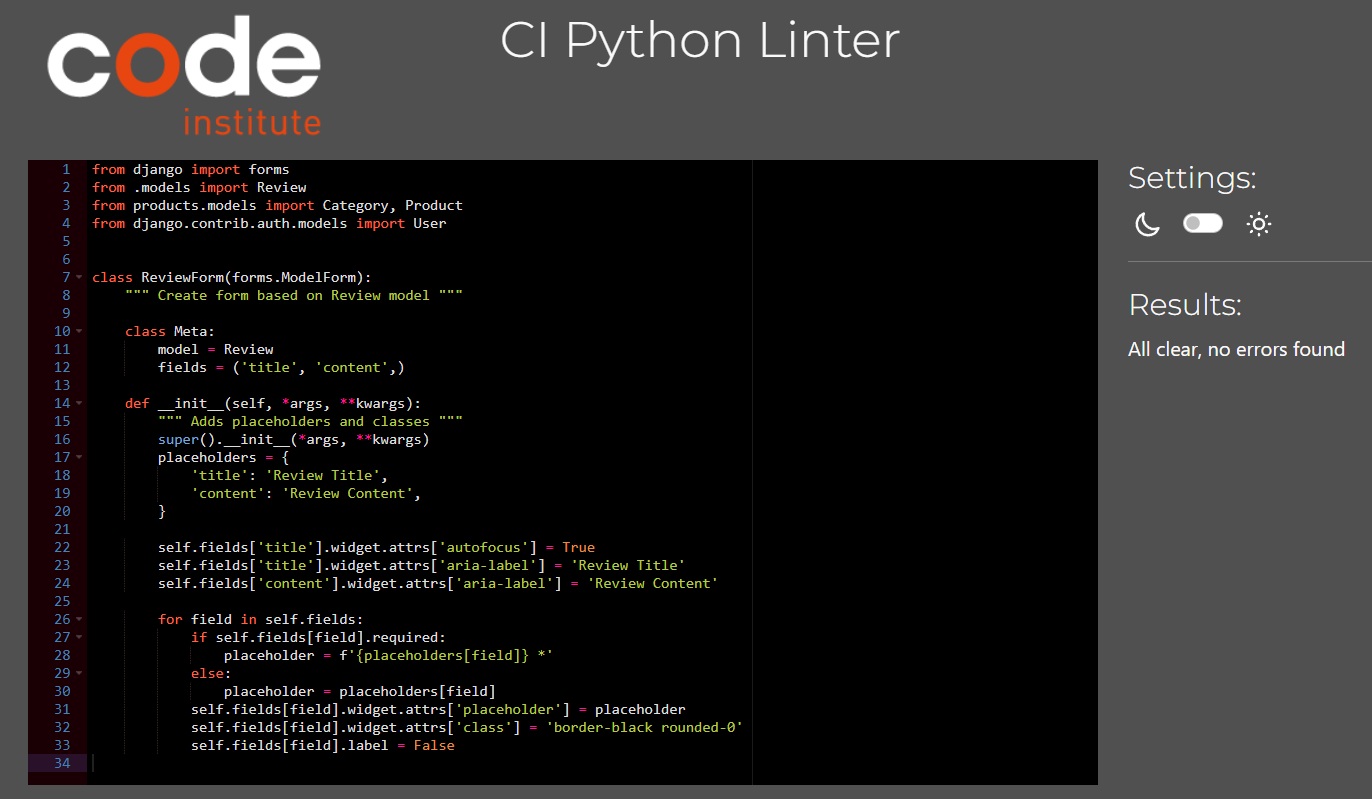
Task: Click the sun light-mode icon
Action: (x=1259, y=224)
